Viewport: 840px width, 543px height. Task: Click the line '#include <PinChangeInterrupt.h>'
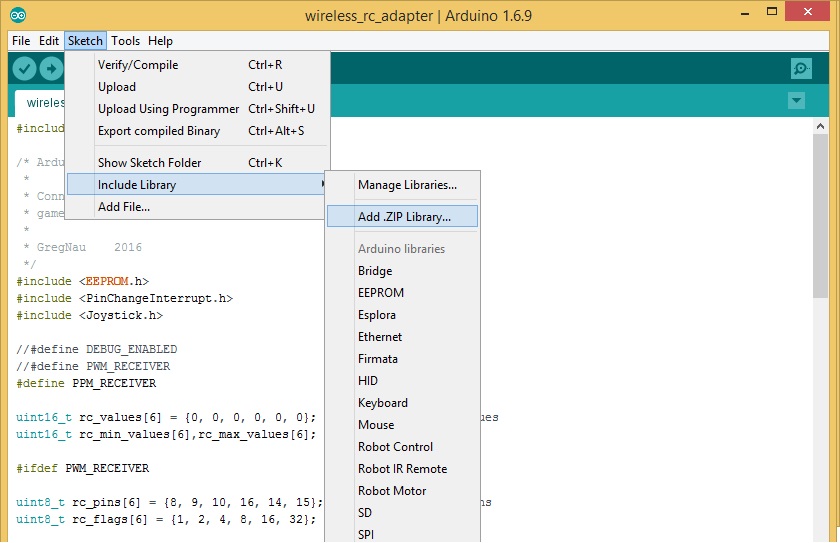[x=124, y=298]
